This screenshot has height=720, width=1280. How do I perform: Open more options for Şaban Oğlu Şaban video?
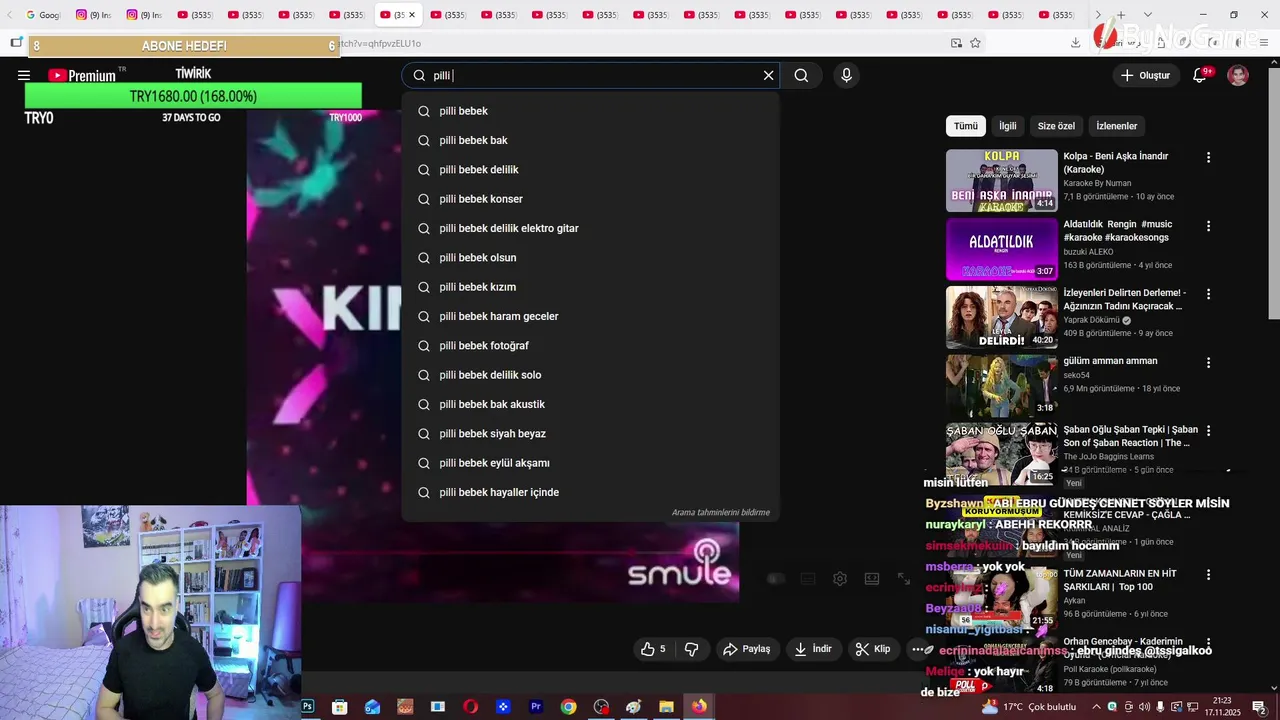(x=1208, y=431)
